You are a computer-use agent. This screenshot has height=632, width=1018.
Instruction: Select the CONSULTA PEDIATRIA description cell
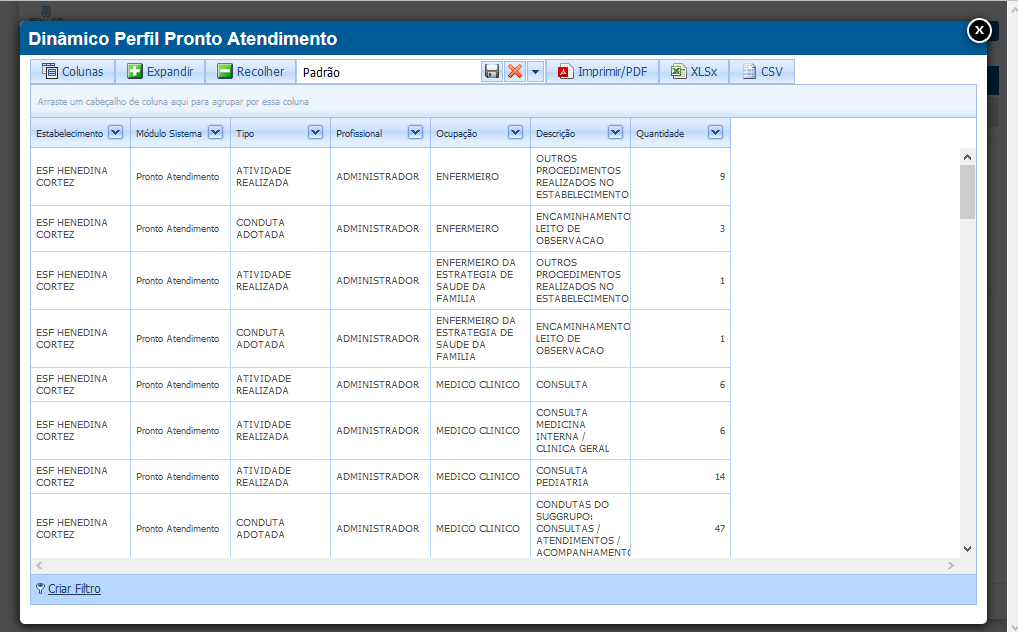click(580, 477)
